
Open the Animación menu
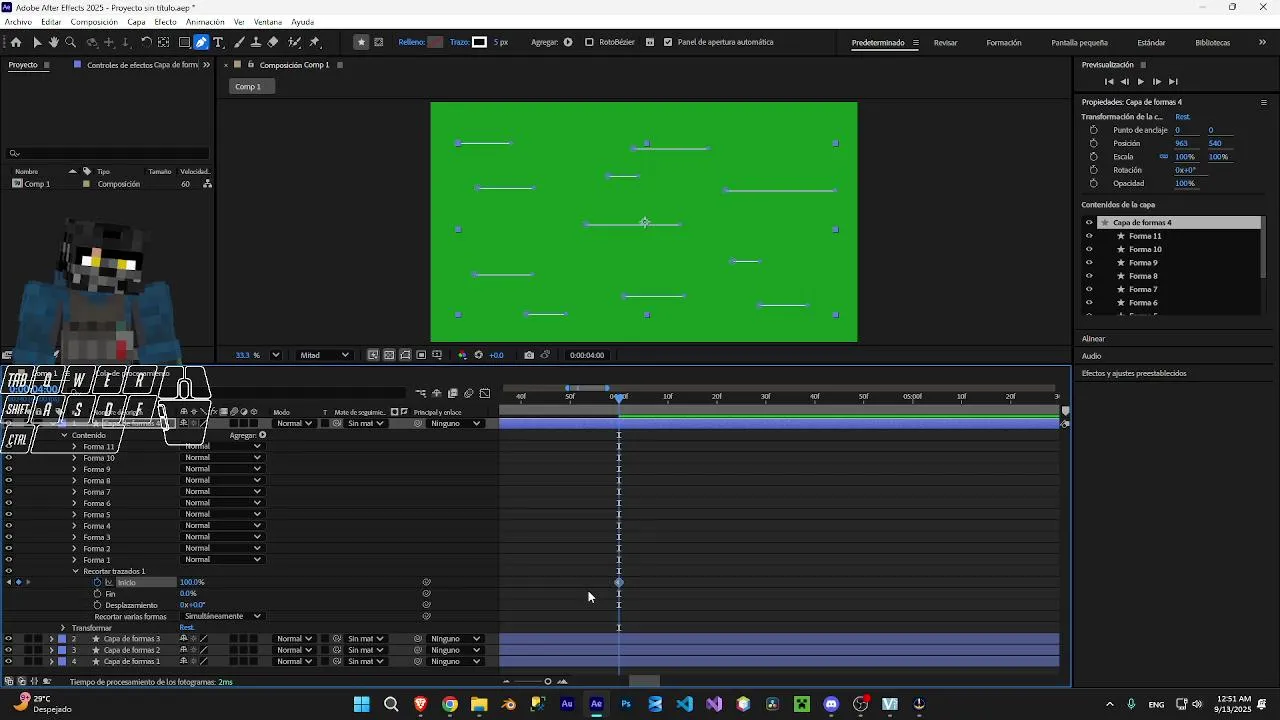205,22
